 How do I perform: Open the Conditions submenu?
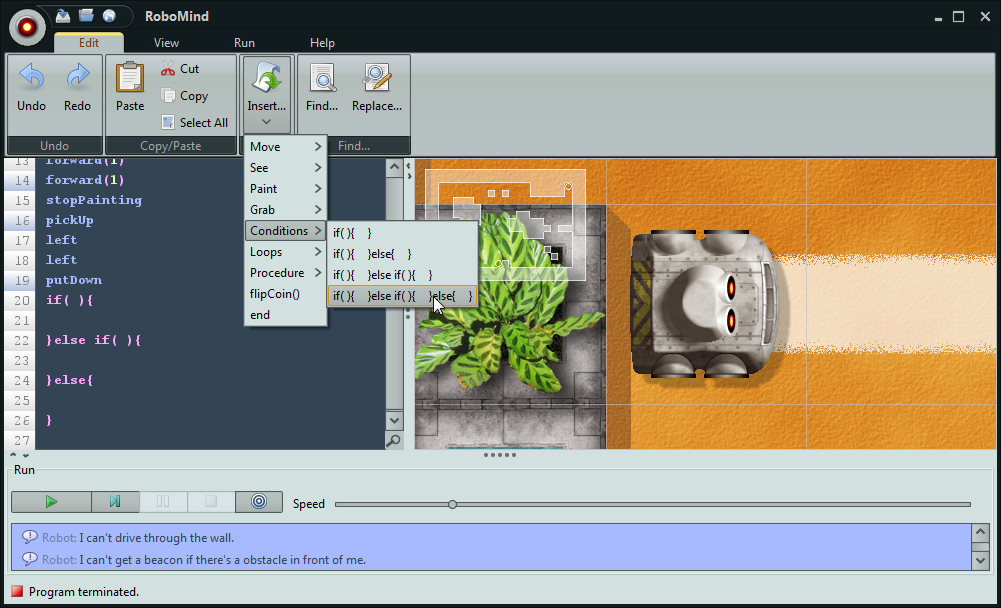[x=285, y=231]
